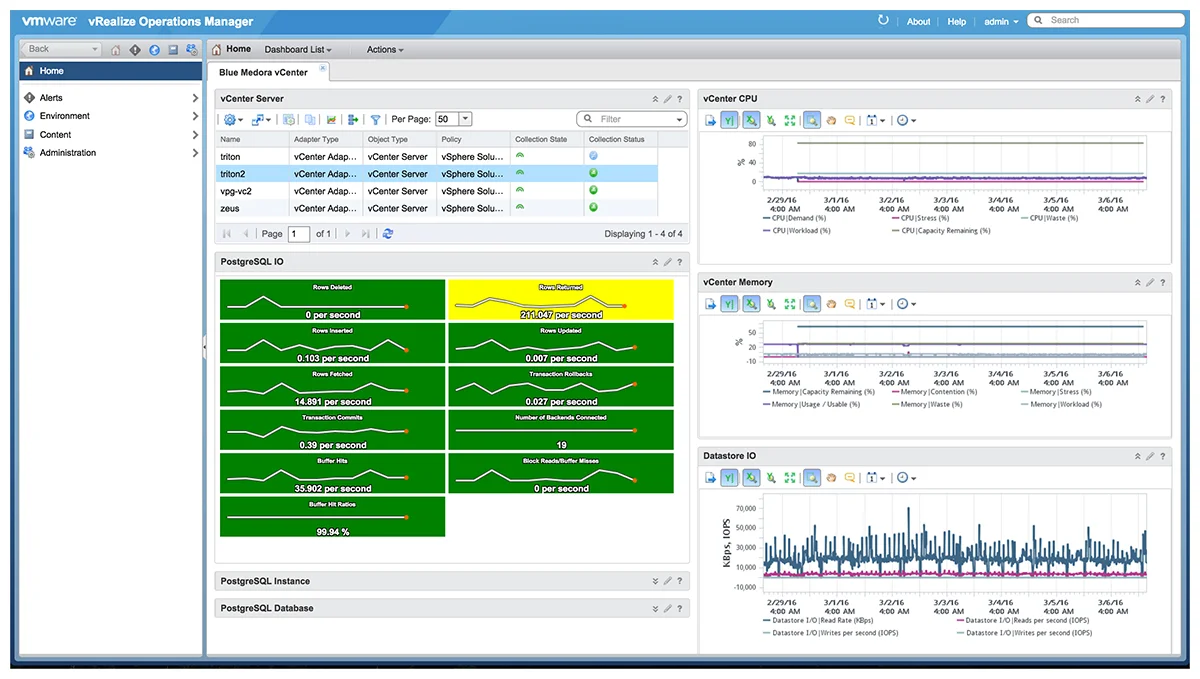Viewport: 1200px width, 679px height.
Task: Click the yellow Rows Returned metric tile
Action: click(x=561, y=300)
